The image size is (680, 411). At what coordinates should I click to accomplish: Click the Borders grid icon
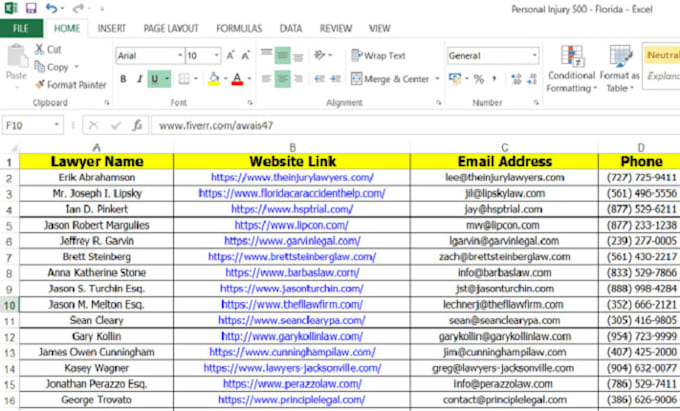pos(184,79)
